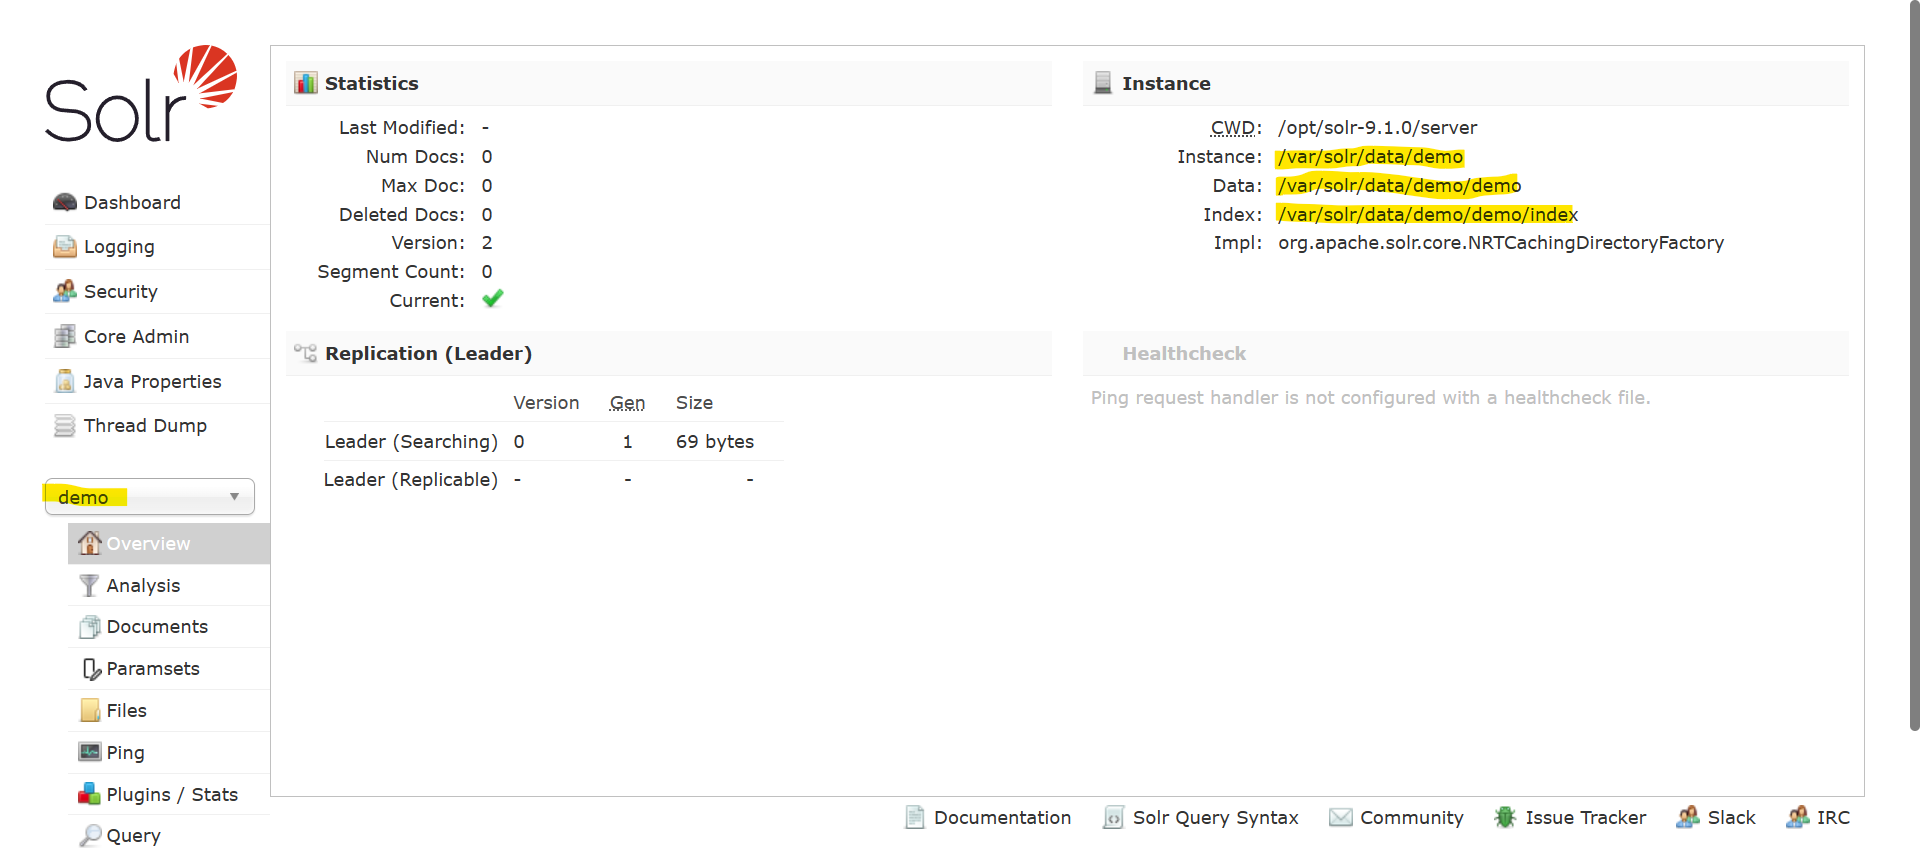Screen dimensions: 1920x853
Task: Click the Paramsets pencil icon
Action: [x=91, y=669]
